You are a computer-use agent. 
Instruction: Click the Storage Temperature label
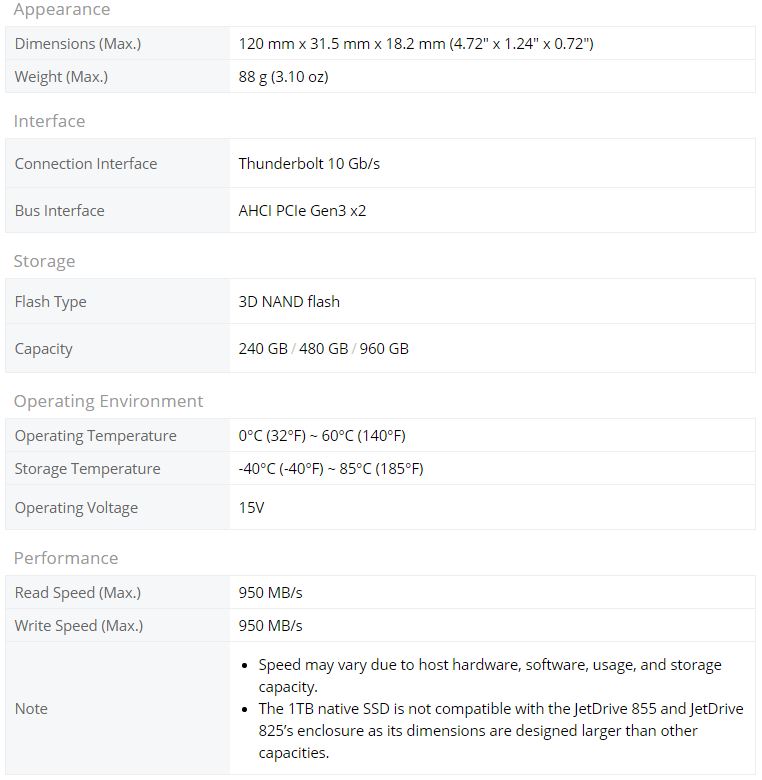(x=88, y=469)
